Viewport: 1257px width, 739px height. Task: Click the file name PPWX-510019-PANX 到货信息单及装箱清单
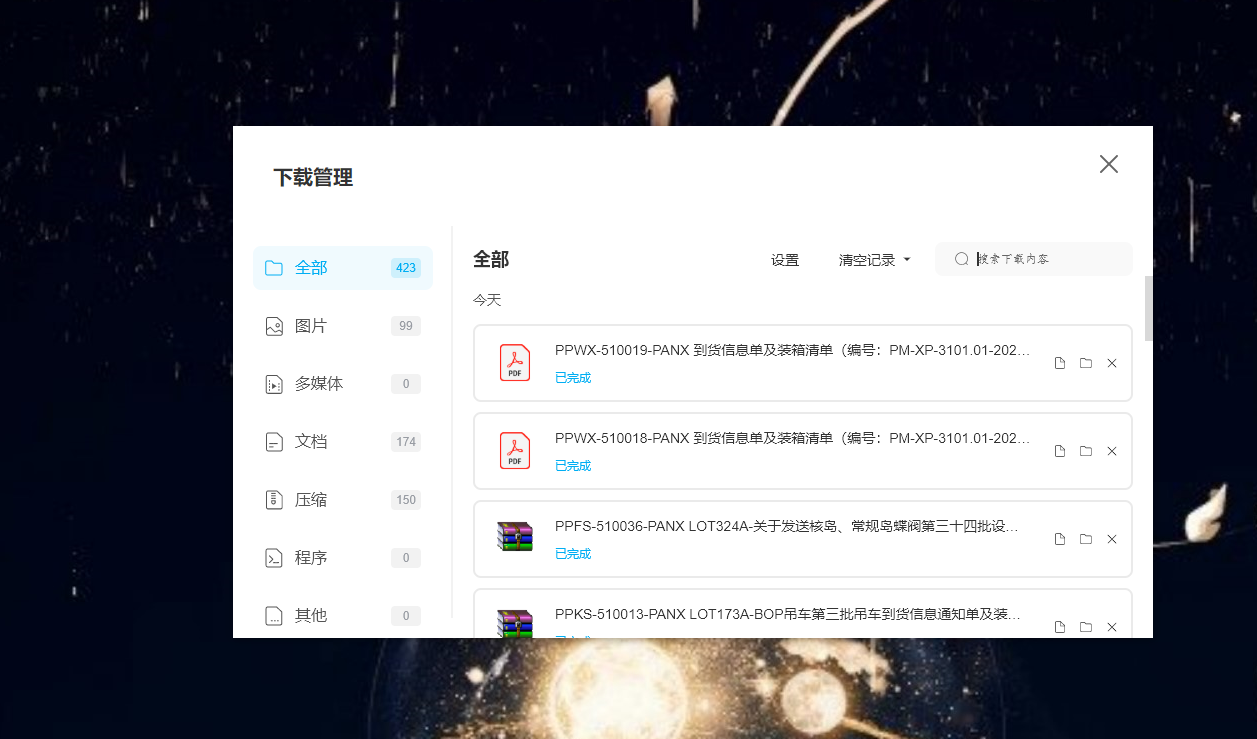[792, 351]
